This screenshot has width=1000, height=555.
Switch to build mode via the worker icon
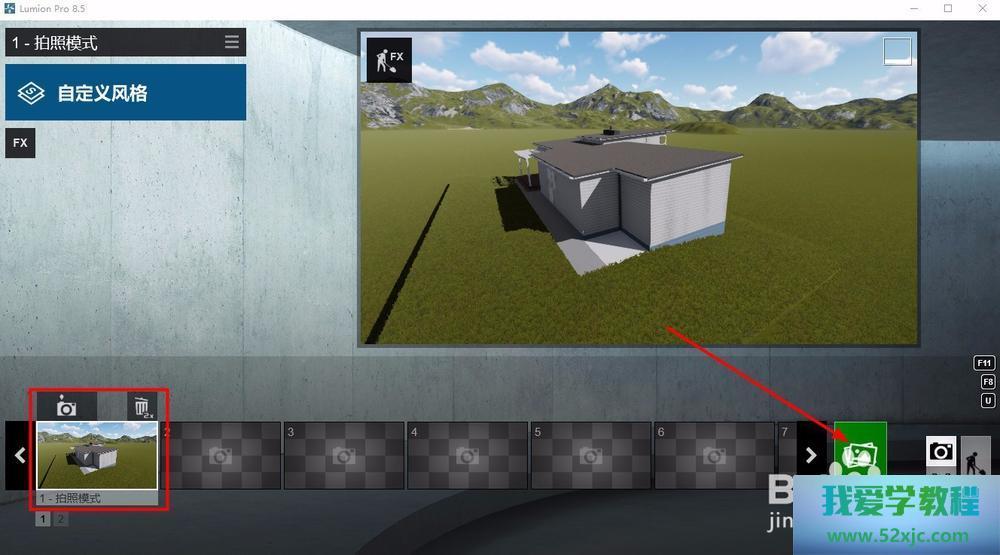974,458
